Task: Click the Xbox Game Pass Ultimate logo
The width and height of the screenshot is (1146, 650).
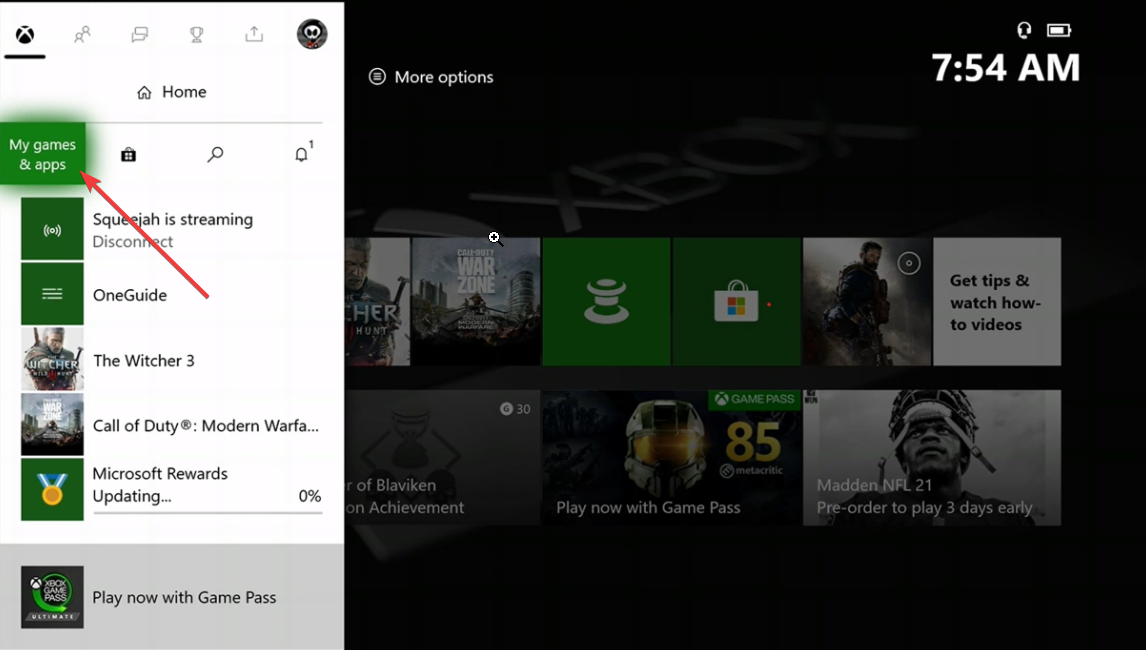Action: 52,597
